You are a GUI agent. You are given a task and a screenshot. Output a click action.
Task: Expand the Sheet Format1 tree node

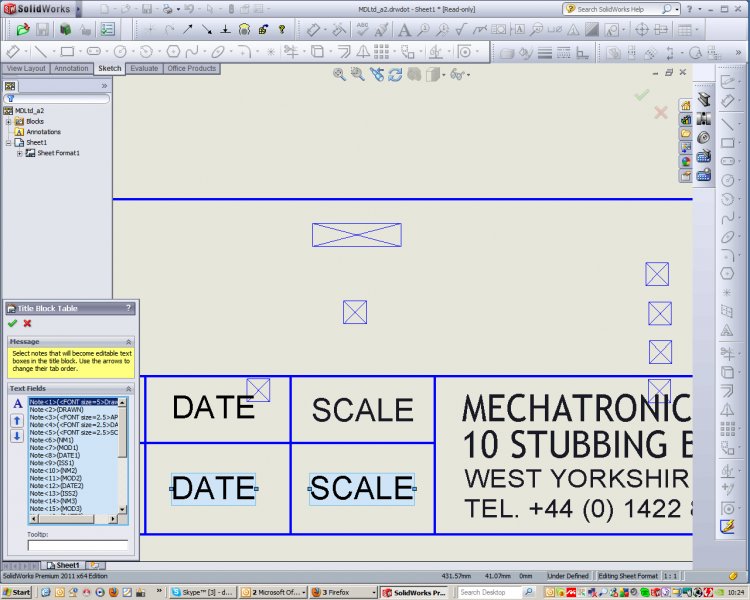tap(20, 153)
